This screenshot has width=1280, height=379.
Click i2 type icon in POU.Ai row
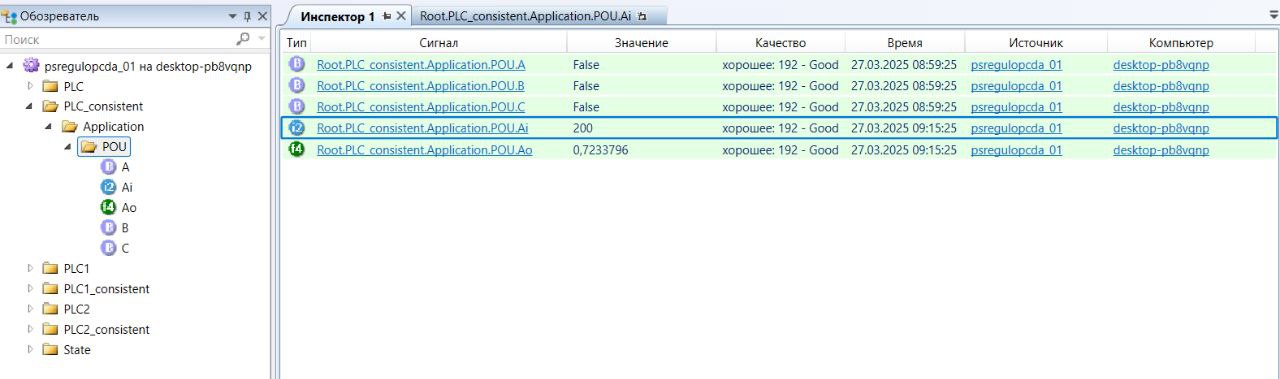[x=297, y=128]
